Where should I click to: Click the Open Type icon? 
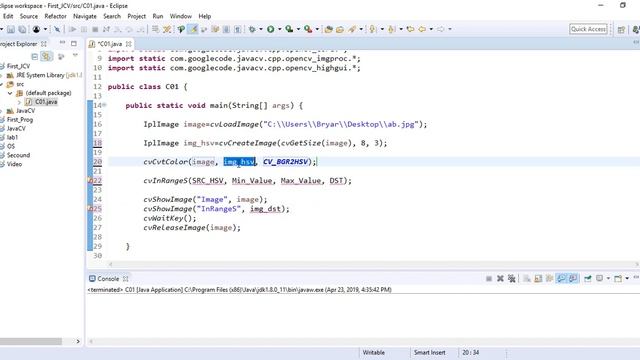tap(329, 29)
